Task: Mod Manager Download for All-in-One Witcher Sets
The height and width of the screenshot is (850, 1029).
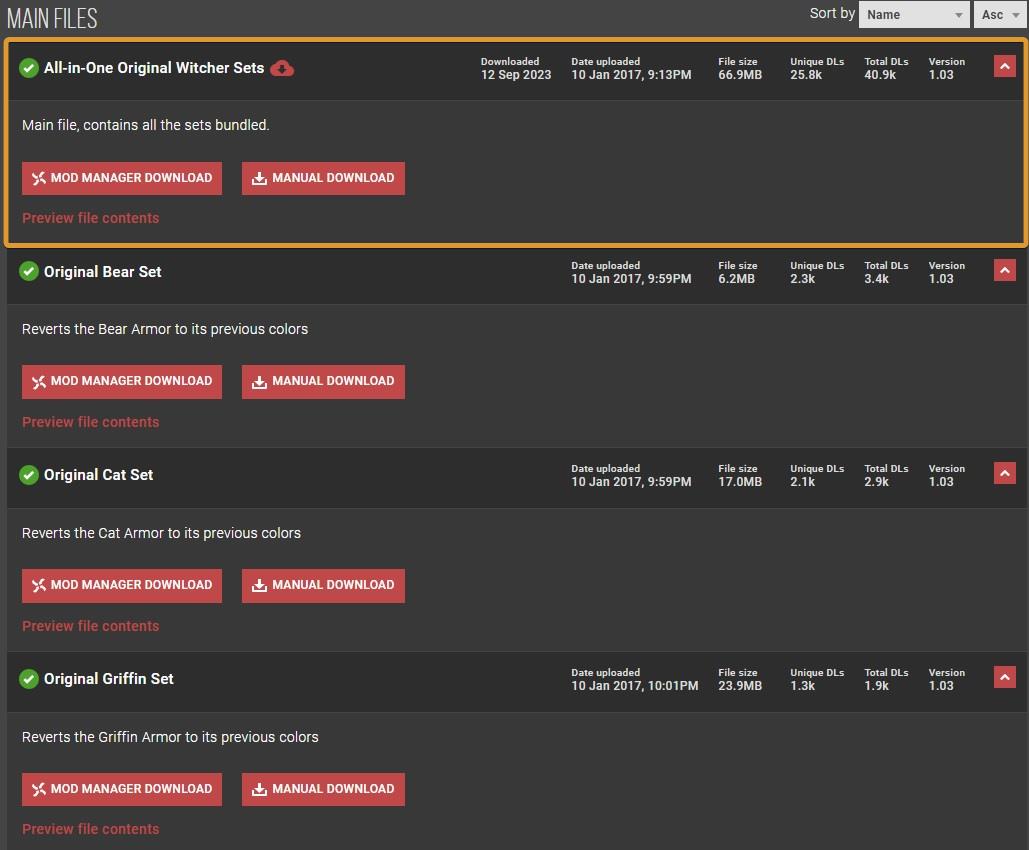Action: 122,178
